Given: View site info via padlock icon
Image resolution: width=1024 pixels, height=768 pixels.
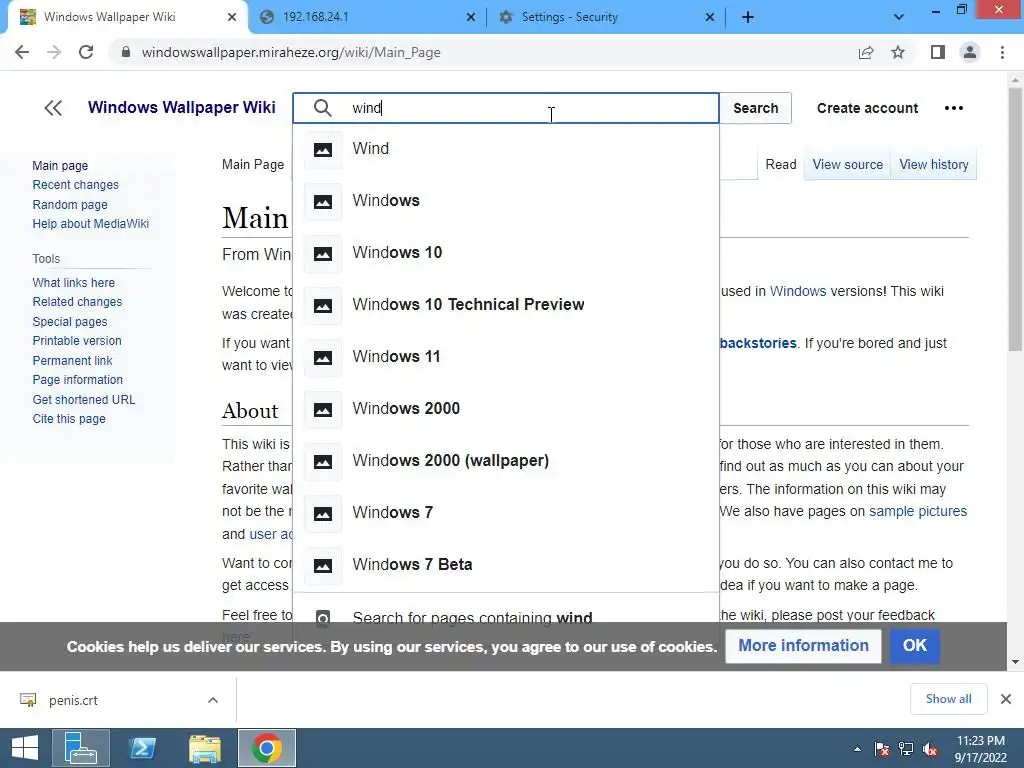Looking at the screenshot, I should click(125, 52).
